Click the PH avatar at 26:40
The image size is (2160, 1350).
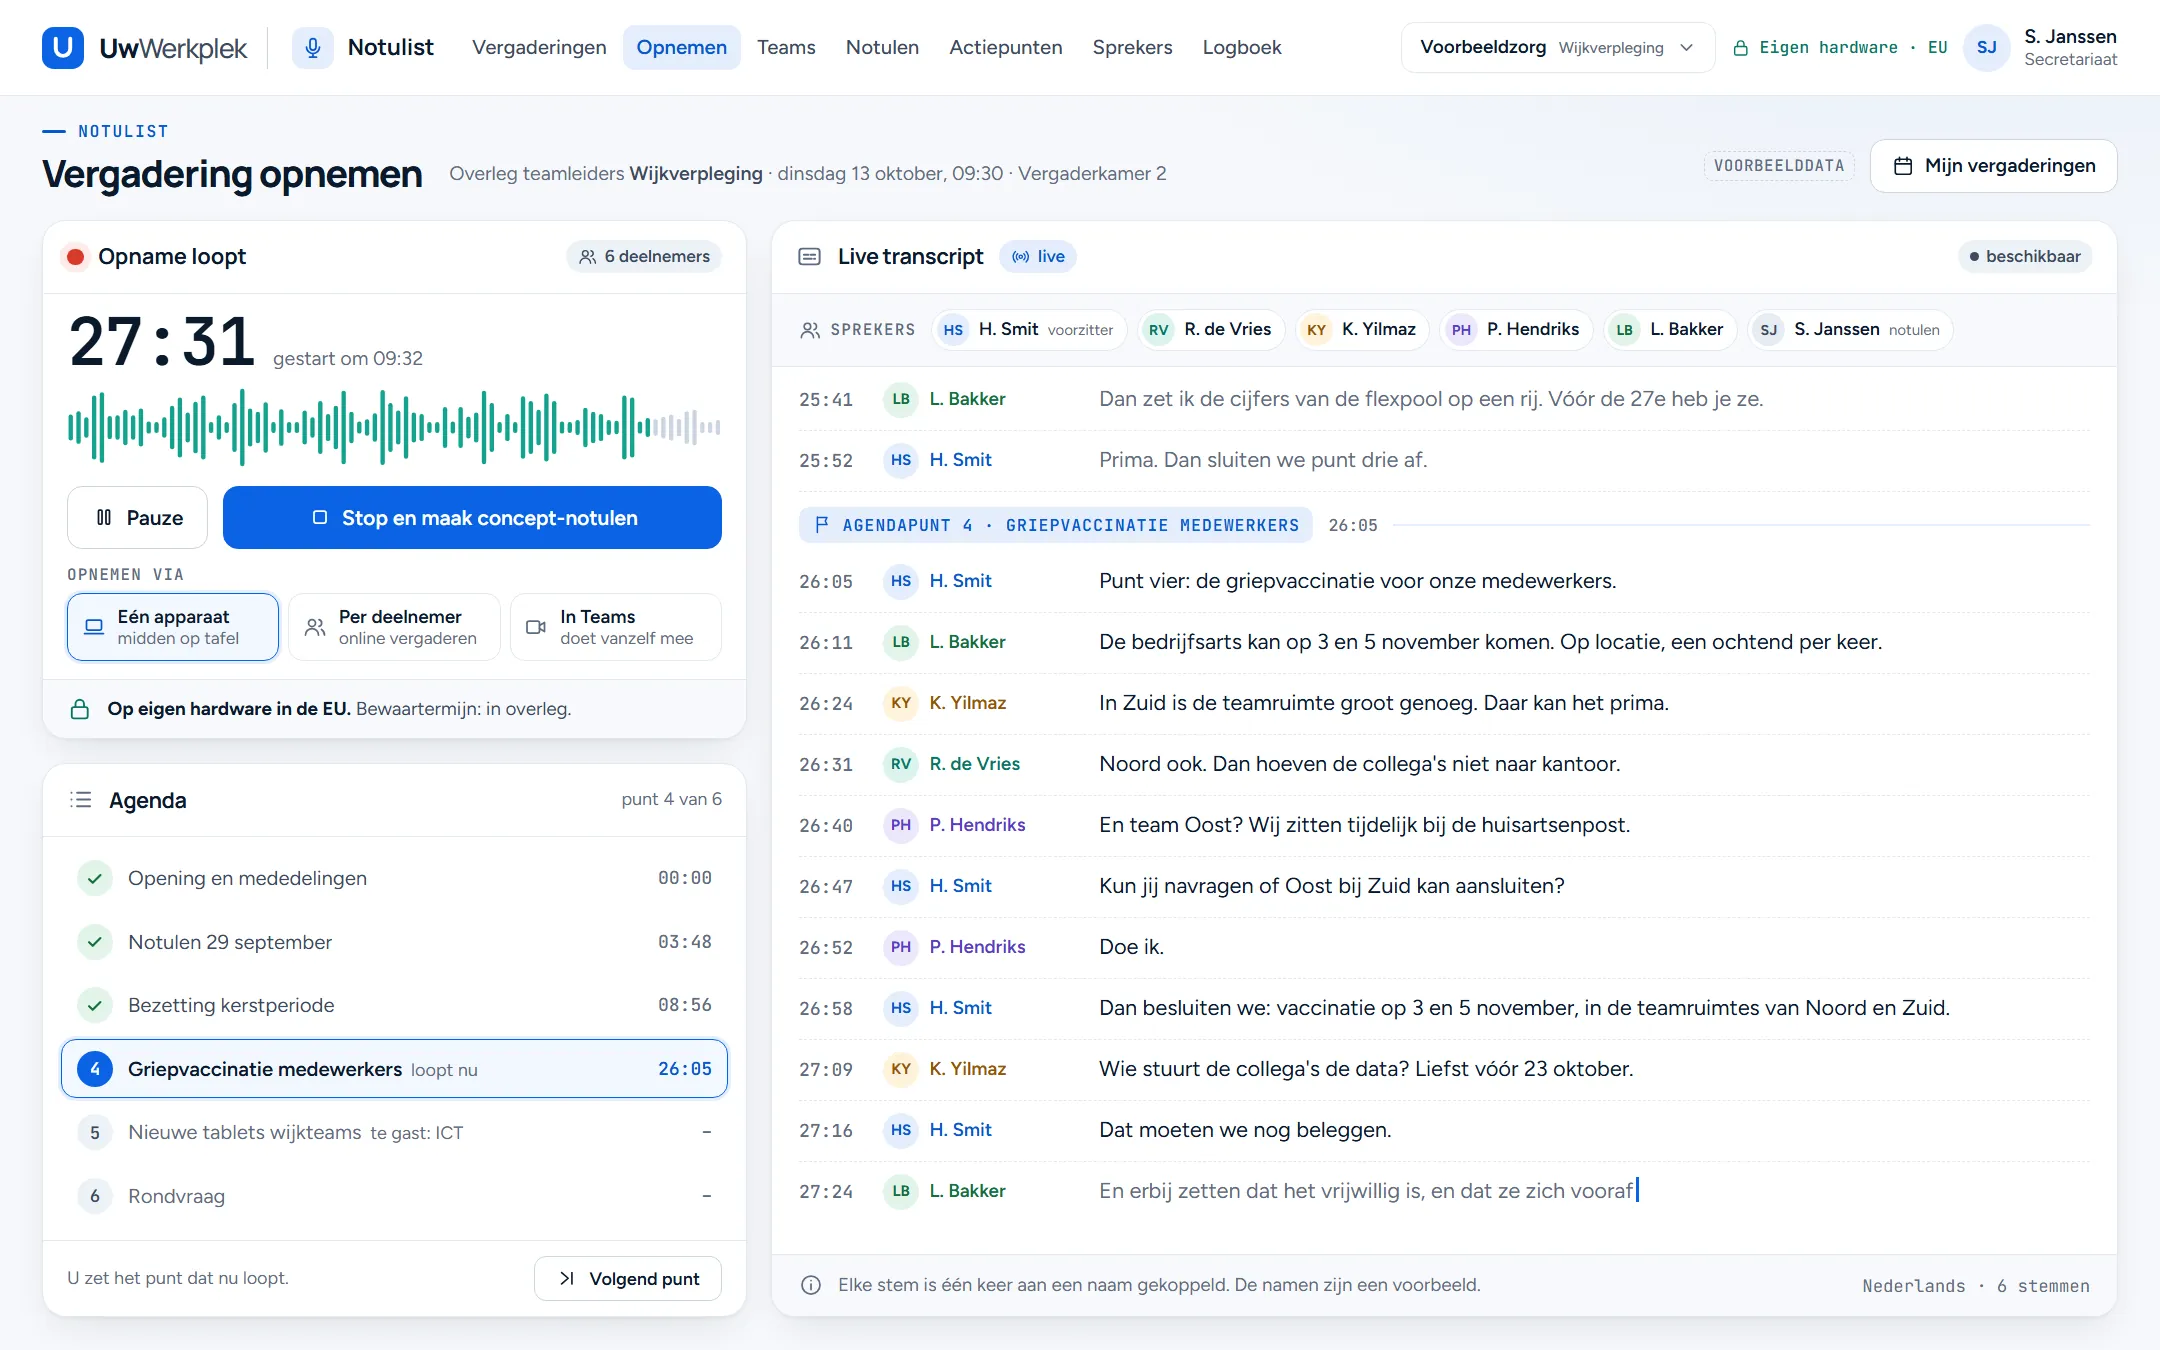click(x=901, y=825)
